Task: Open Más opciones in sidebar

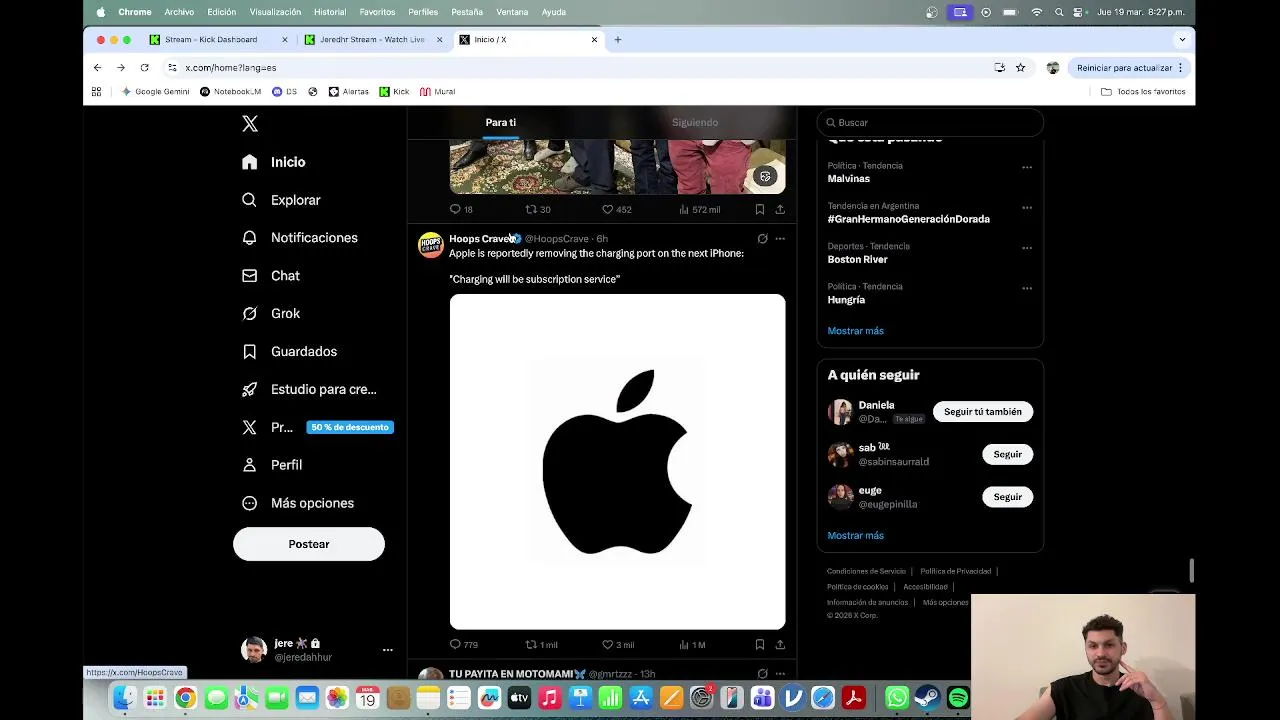Action: click(x=298, y=503)
